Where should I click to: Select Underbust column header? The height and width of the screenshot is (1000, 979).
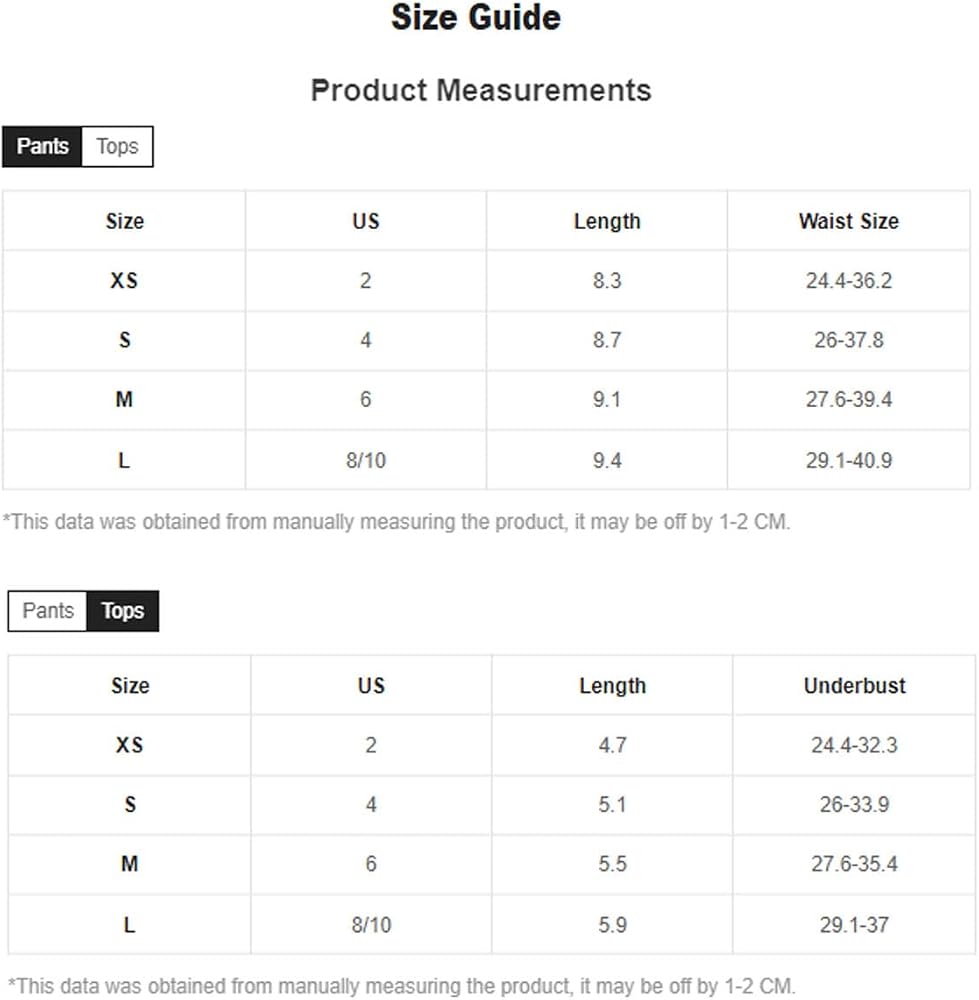855,686
